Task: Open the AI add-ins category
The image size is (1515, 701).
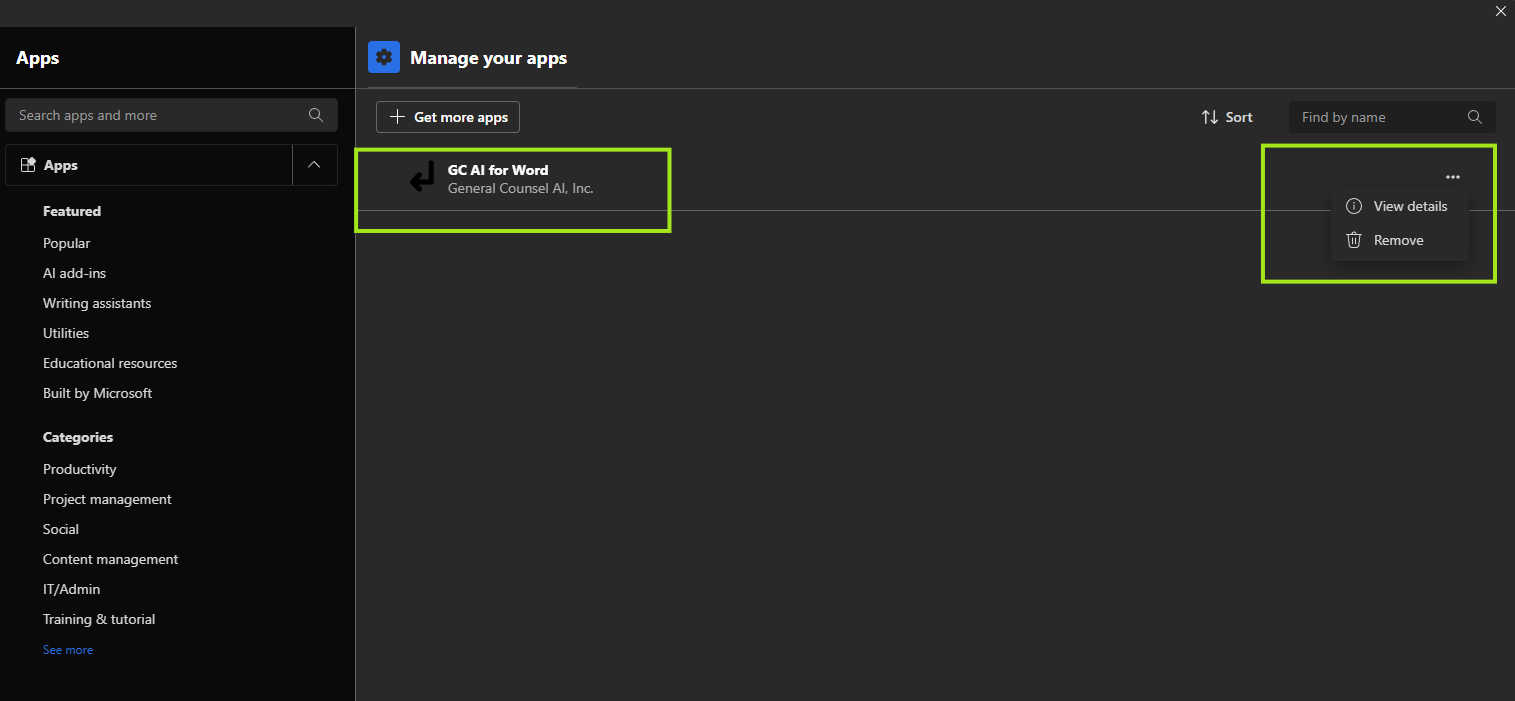Action: [x=74, y=273]
